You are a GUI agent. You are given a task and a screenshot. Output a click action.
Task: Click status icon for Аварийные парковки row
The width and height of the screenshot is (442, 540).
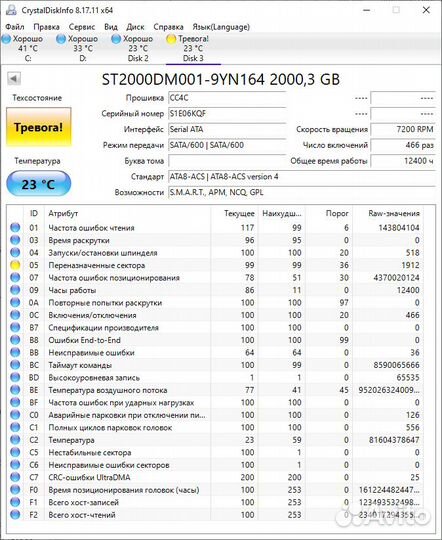point(15,415)
